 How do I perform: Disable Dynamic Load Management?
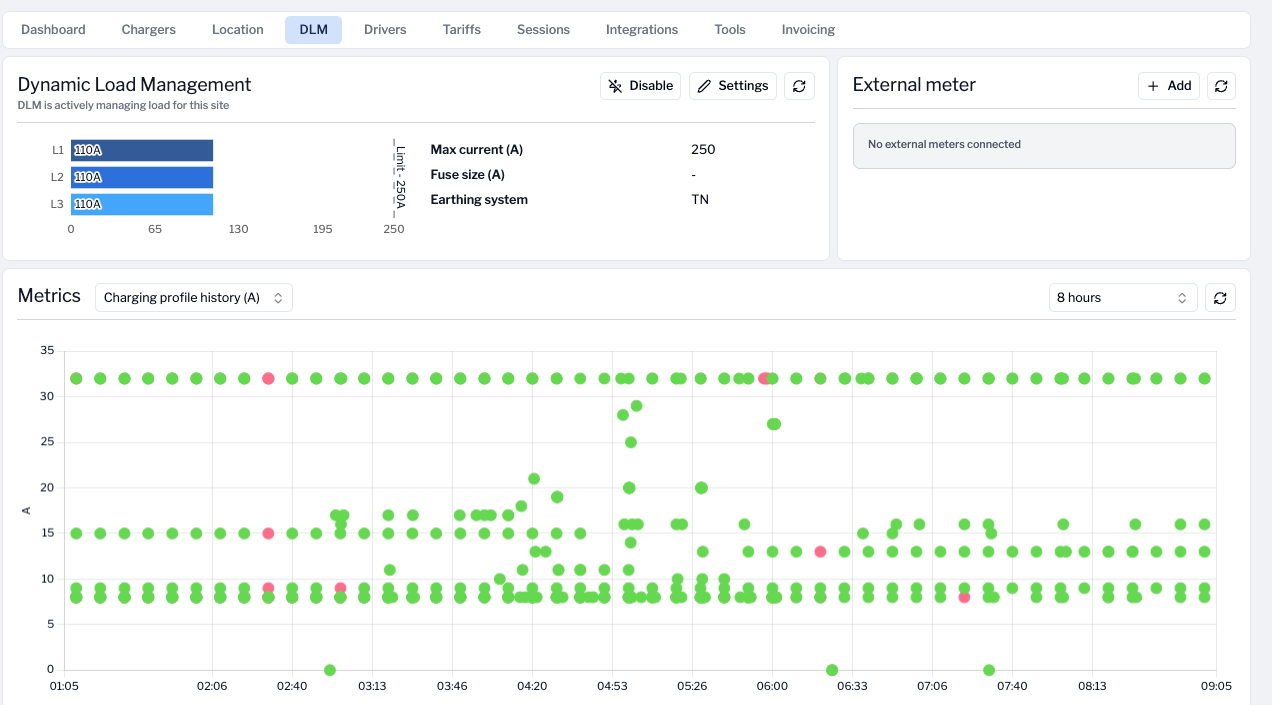click(640, 85)
